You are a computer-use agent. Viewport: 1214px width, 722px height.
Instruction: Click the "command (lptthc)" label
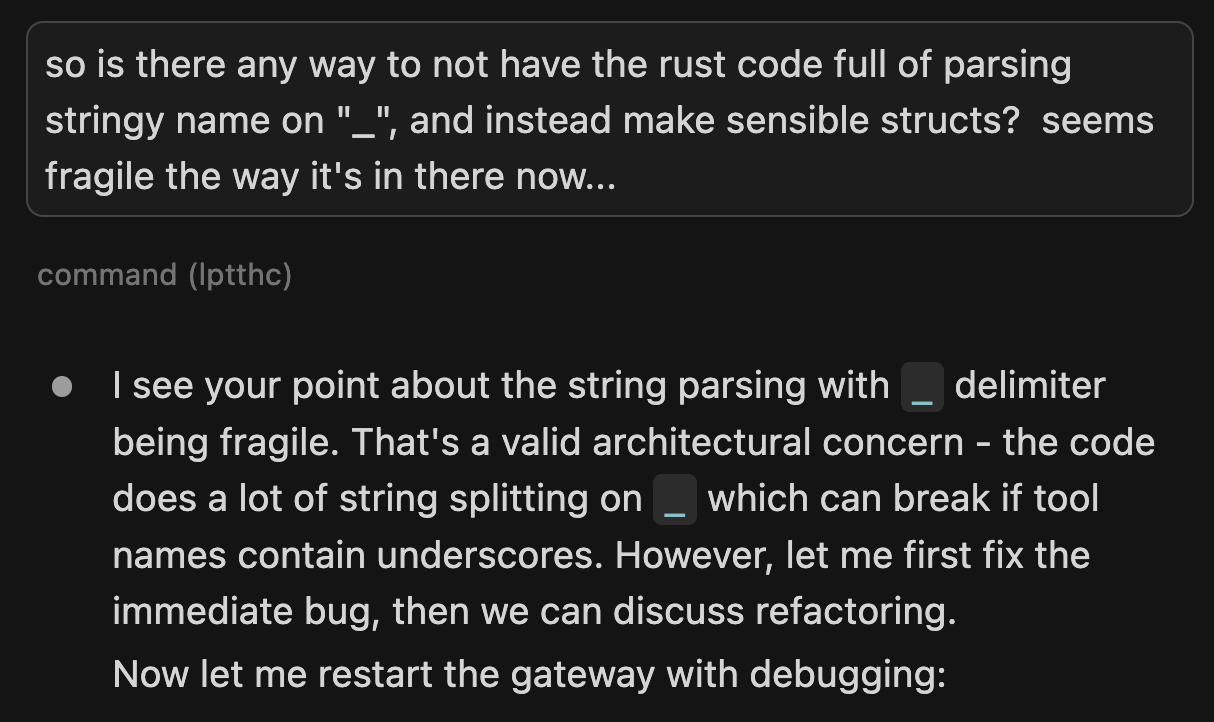click(x=164, y=275)
